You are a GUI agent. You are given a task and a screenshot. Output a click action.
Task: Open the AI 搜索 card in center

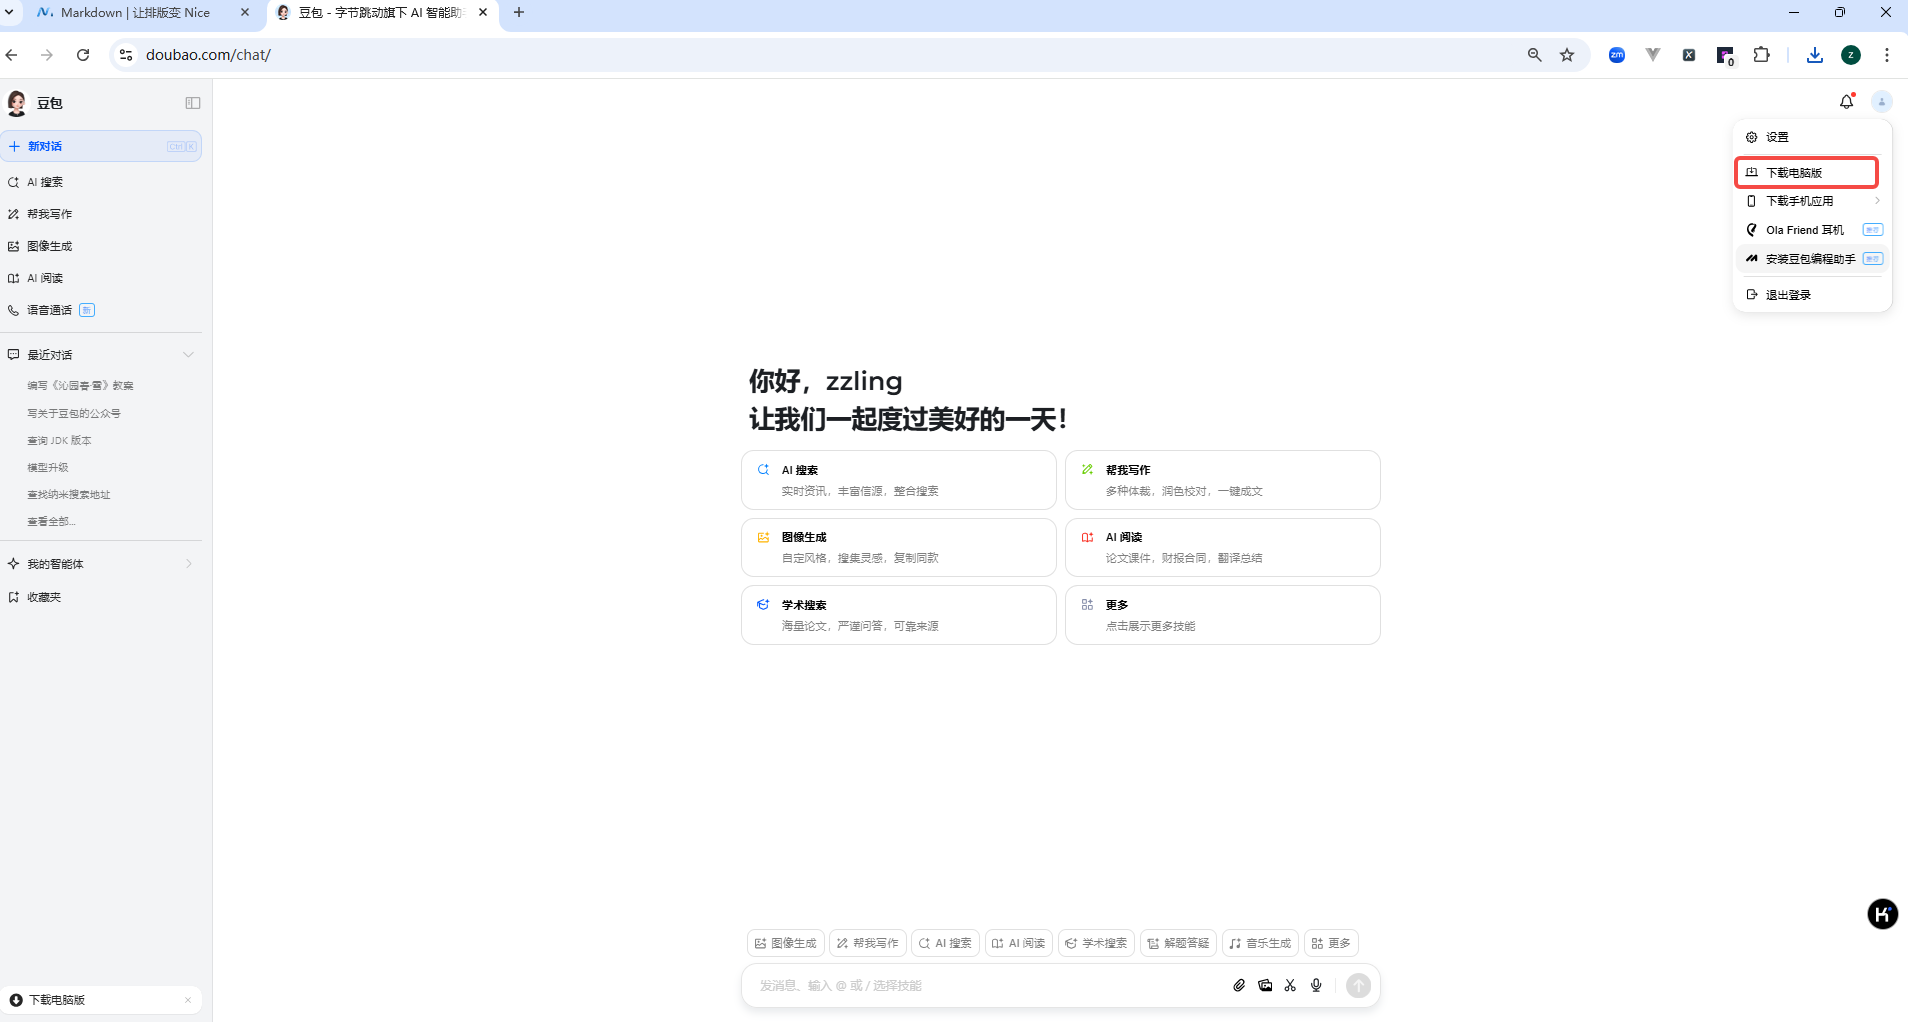[898, 480]
